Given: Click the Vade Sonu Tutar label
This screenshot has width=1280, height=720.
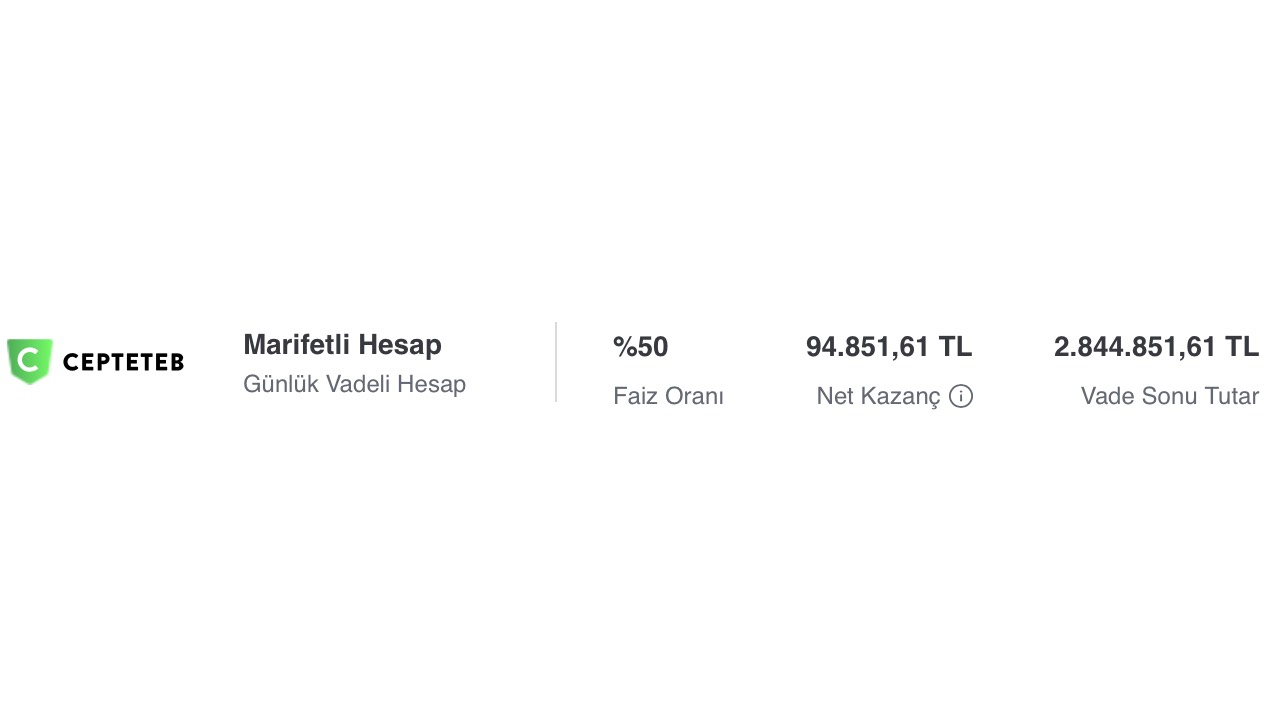Looking at the screenshot, I should 1169,396.
